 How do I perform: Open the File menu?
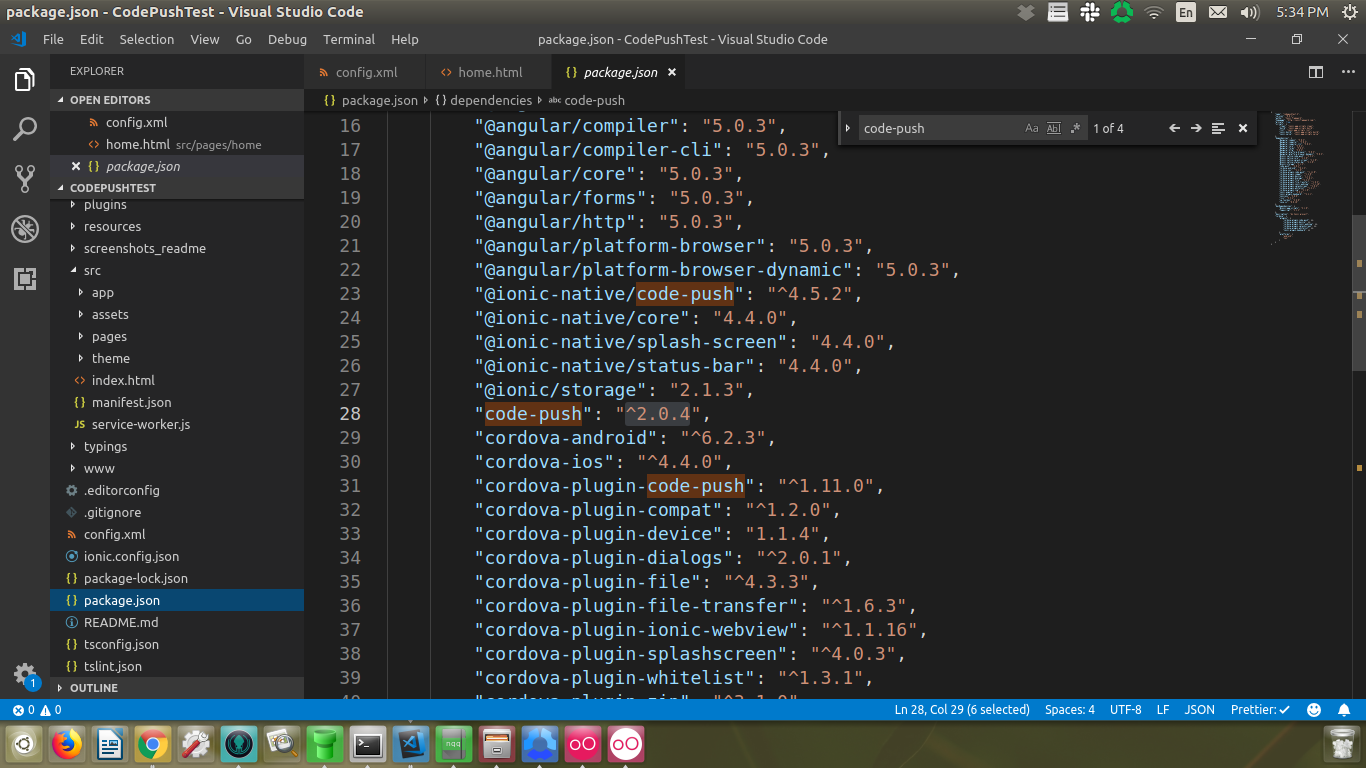pos(53,39)
